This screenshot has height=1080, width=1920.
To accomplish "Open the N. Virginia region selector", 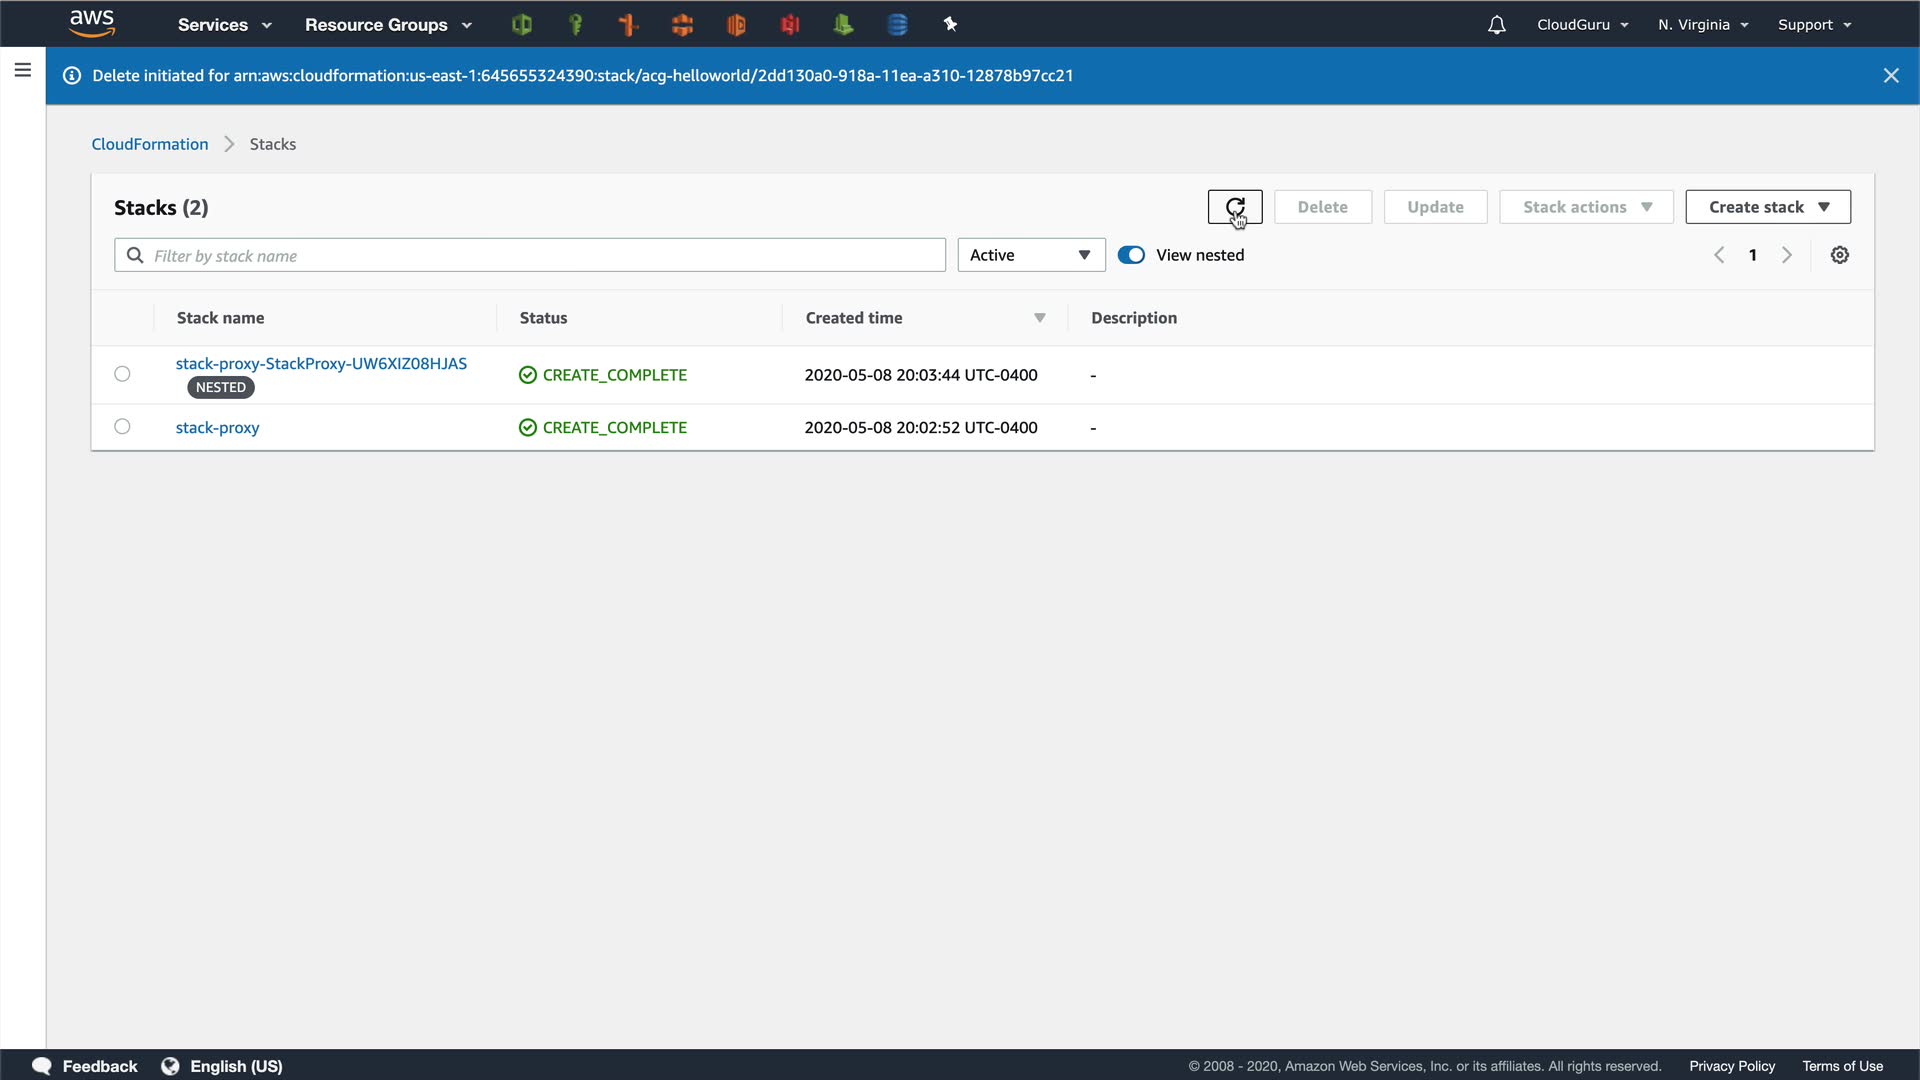I will coord(1702,25).
